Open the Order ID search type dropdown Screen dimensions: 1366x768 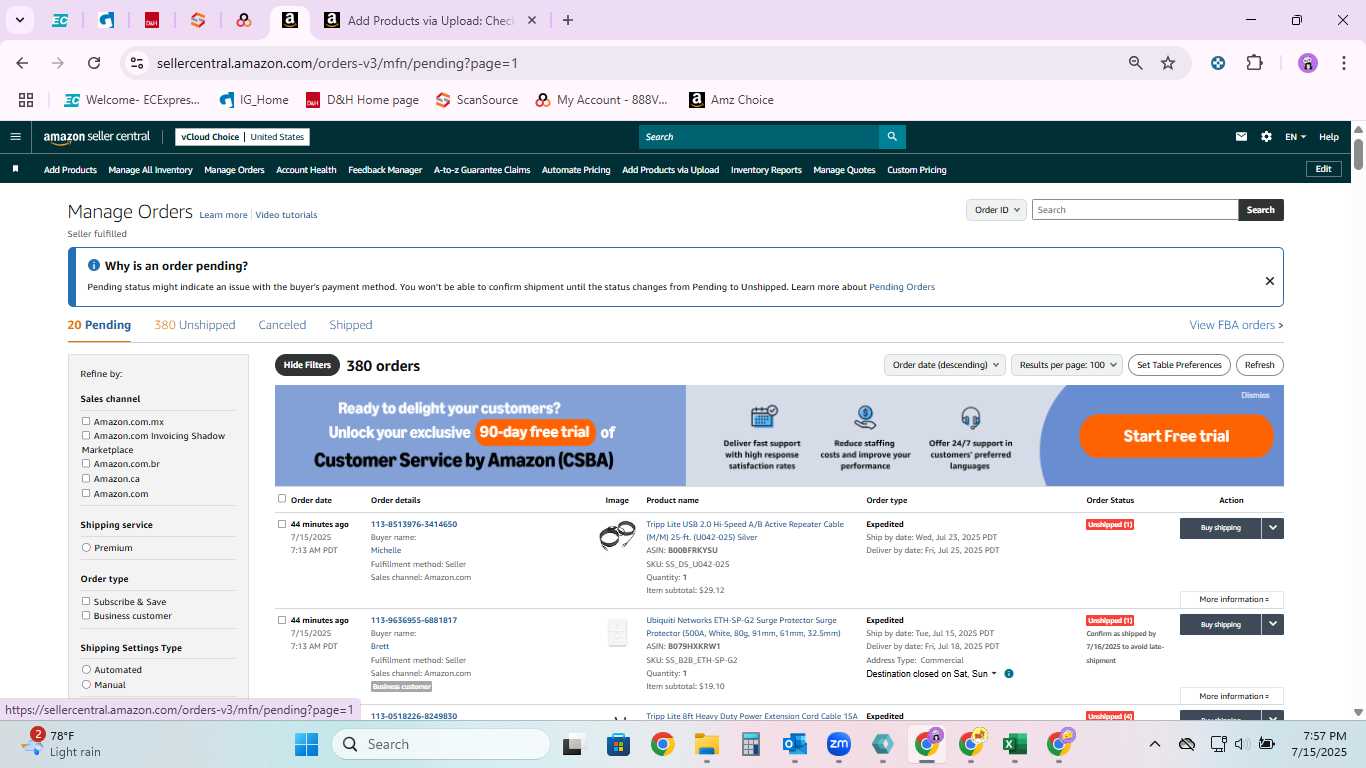997,210
